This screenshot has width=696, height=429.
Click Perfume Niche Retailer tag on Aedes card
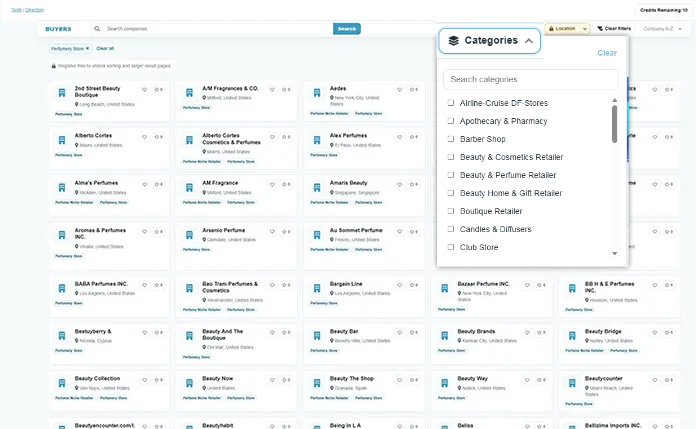pyautogui.click(x=329, y=114)
